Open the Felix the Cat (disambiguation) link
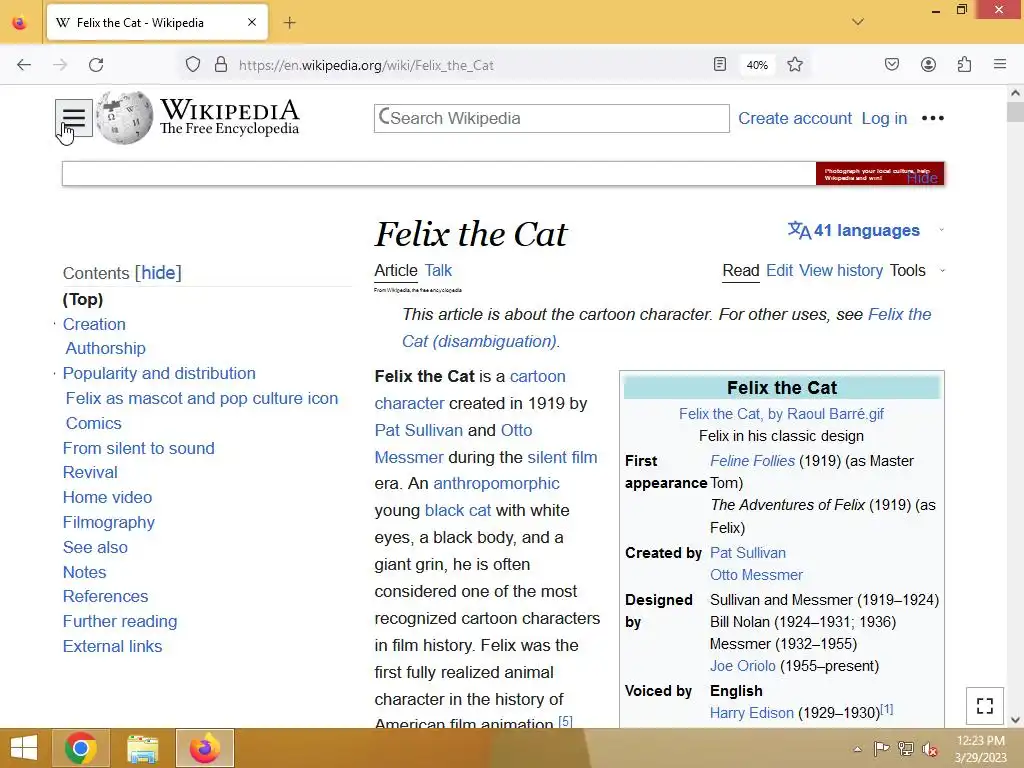 point(666,328)
